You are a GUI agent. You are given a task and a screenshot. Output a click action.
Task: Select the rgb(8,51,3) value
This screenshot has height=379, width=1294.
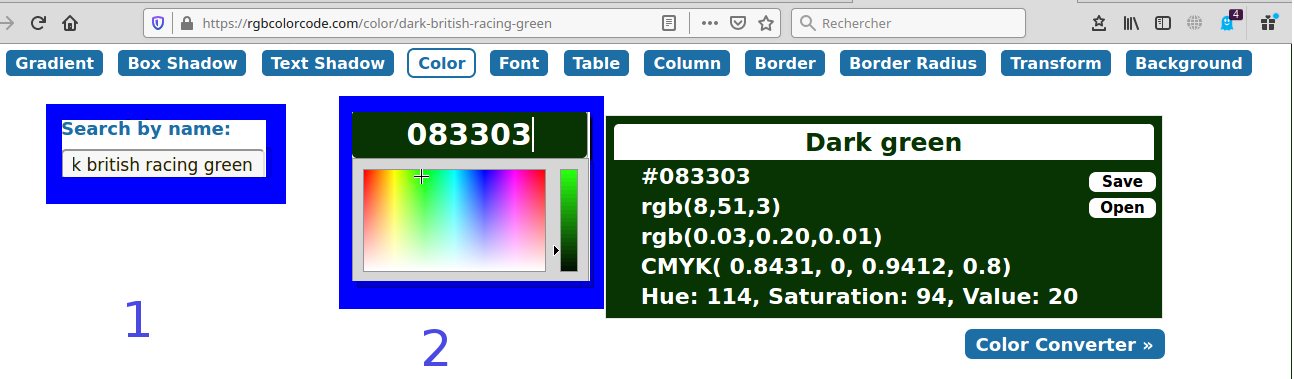click(710, 207)
